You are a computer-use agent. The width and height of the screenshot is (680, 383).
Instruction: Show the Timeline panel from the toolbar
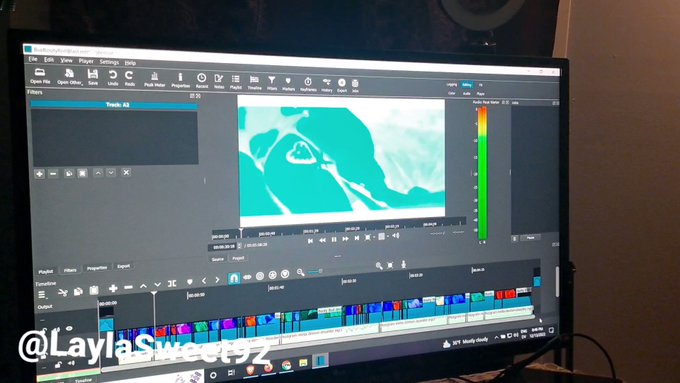point(255,82)
